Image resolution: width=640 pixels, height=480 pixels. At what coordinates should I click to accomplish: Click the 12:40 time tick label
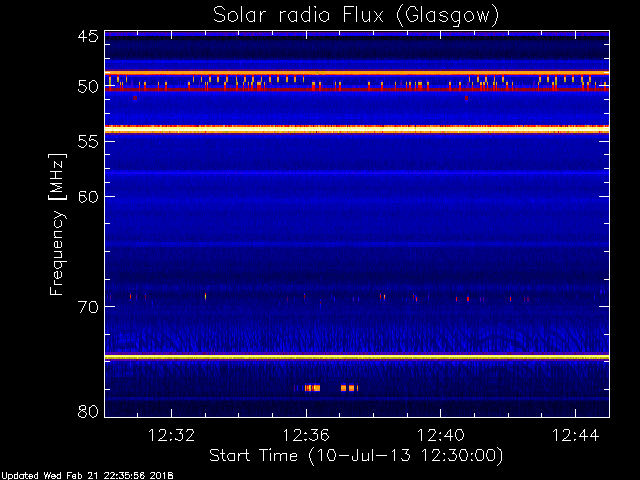[x=440, y=435]
